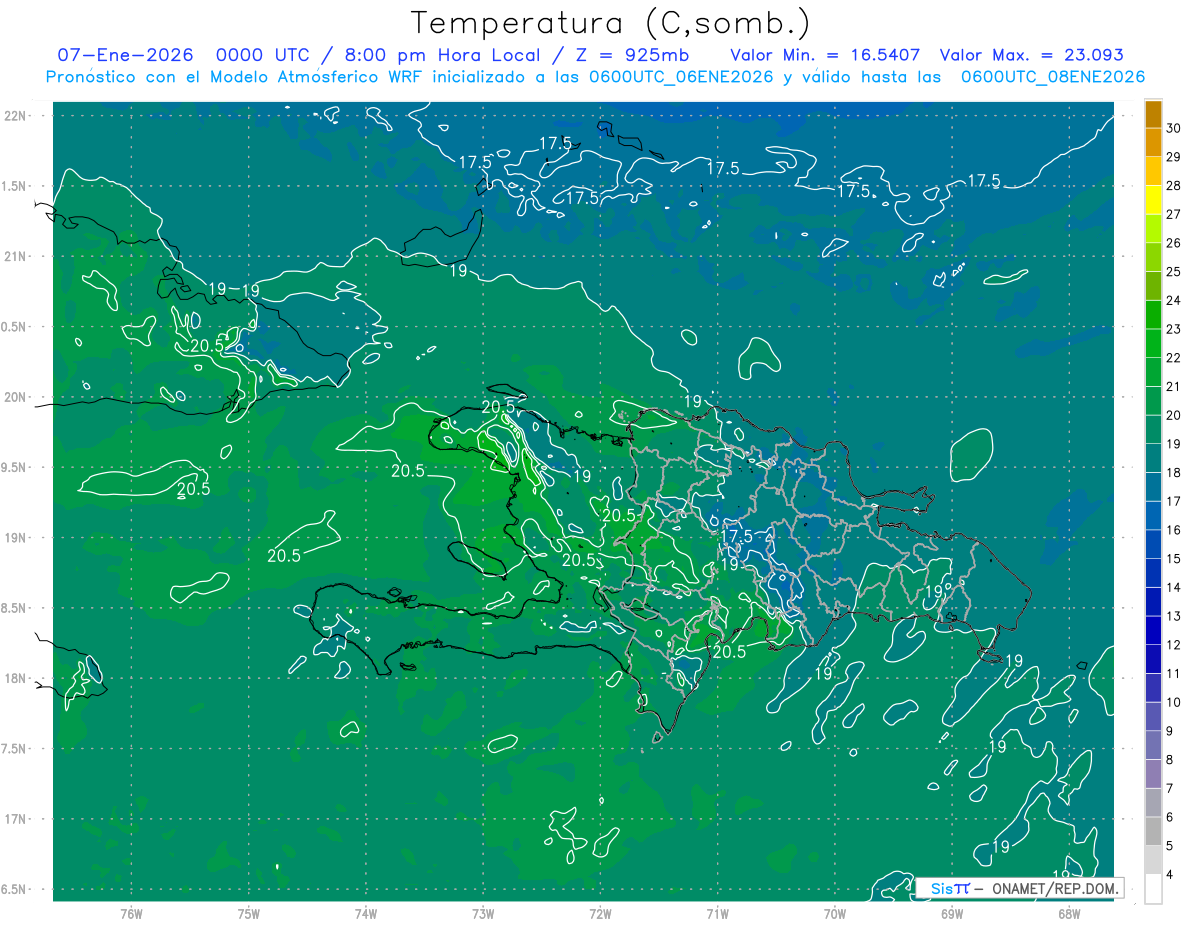Click legend value label '11'
The height and width of the screenshot is (927, 1200).
(1174, 673)
